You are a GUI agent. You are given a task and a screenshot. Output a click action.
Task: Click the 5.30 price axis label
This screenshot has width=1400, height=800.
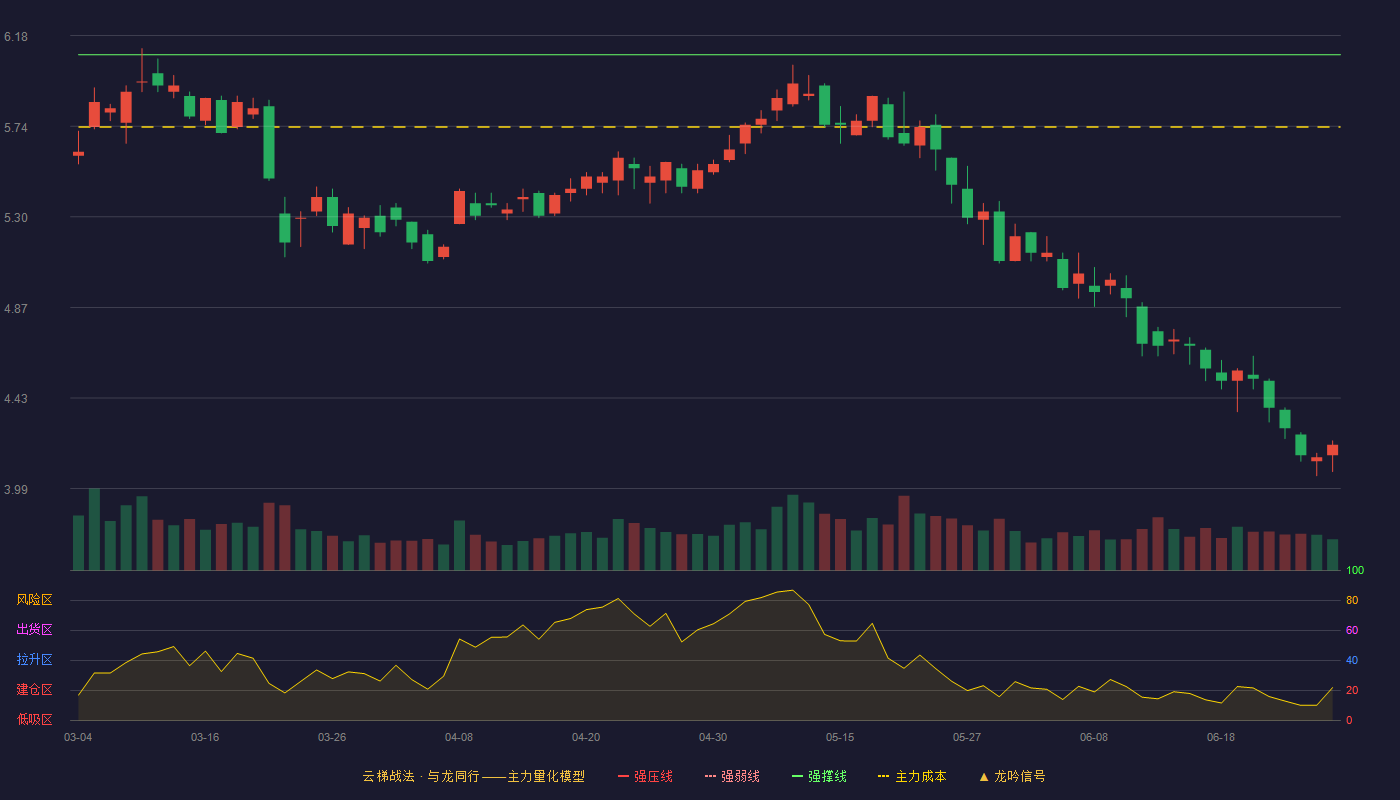click(16, 218)
